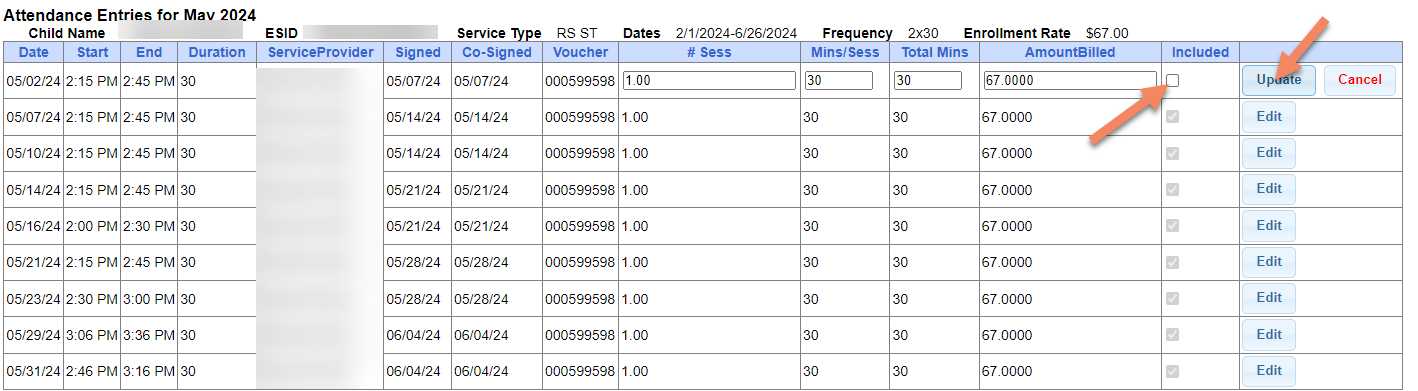This screenshot has height=391, width=1418.
Task: Click the Signed column header
Action: (x=417, y=52)
